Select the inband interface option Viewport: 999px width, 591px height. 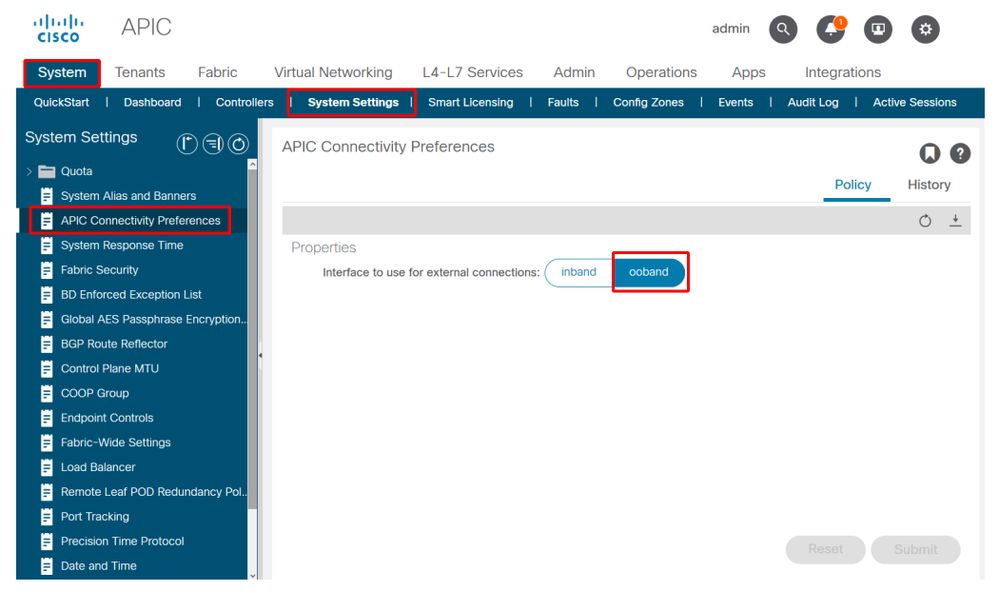579,272
